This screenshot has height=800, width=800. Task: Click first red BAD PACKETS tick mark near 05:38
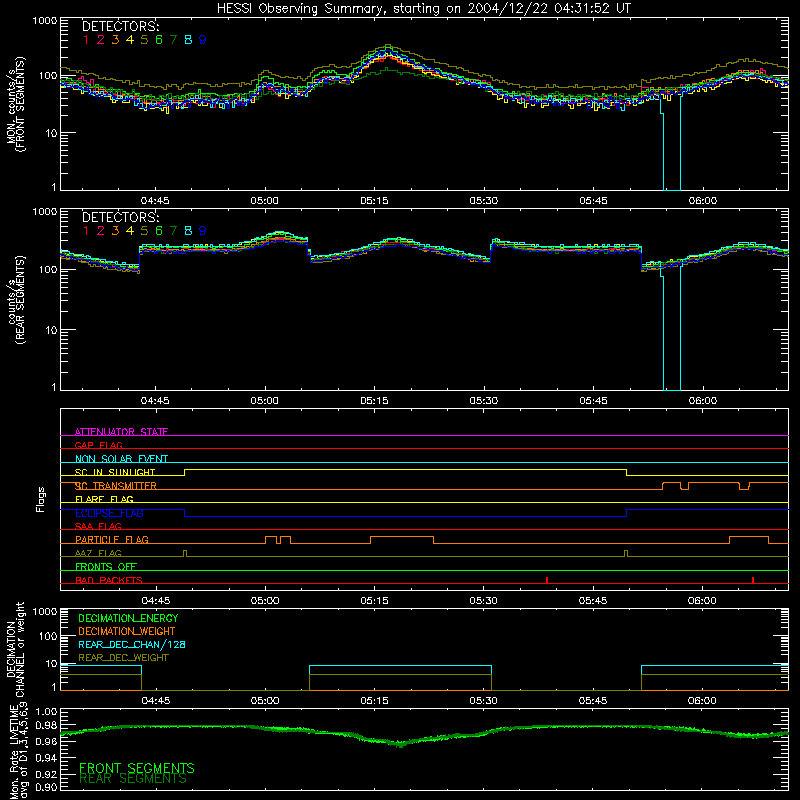(x=547, y=580)
